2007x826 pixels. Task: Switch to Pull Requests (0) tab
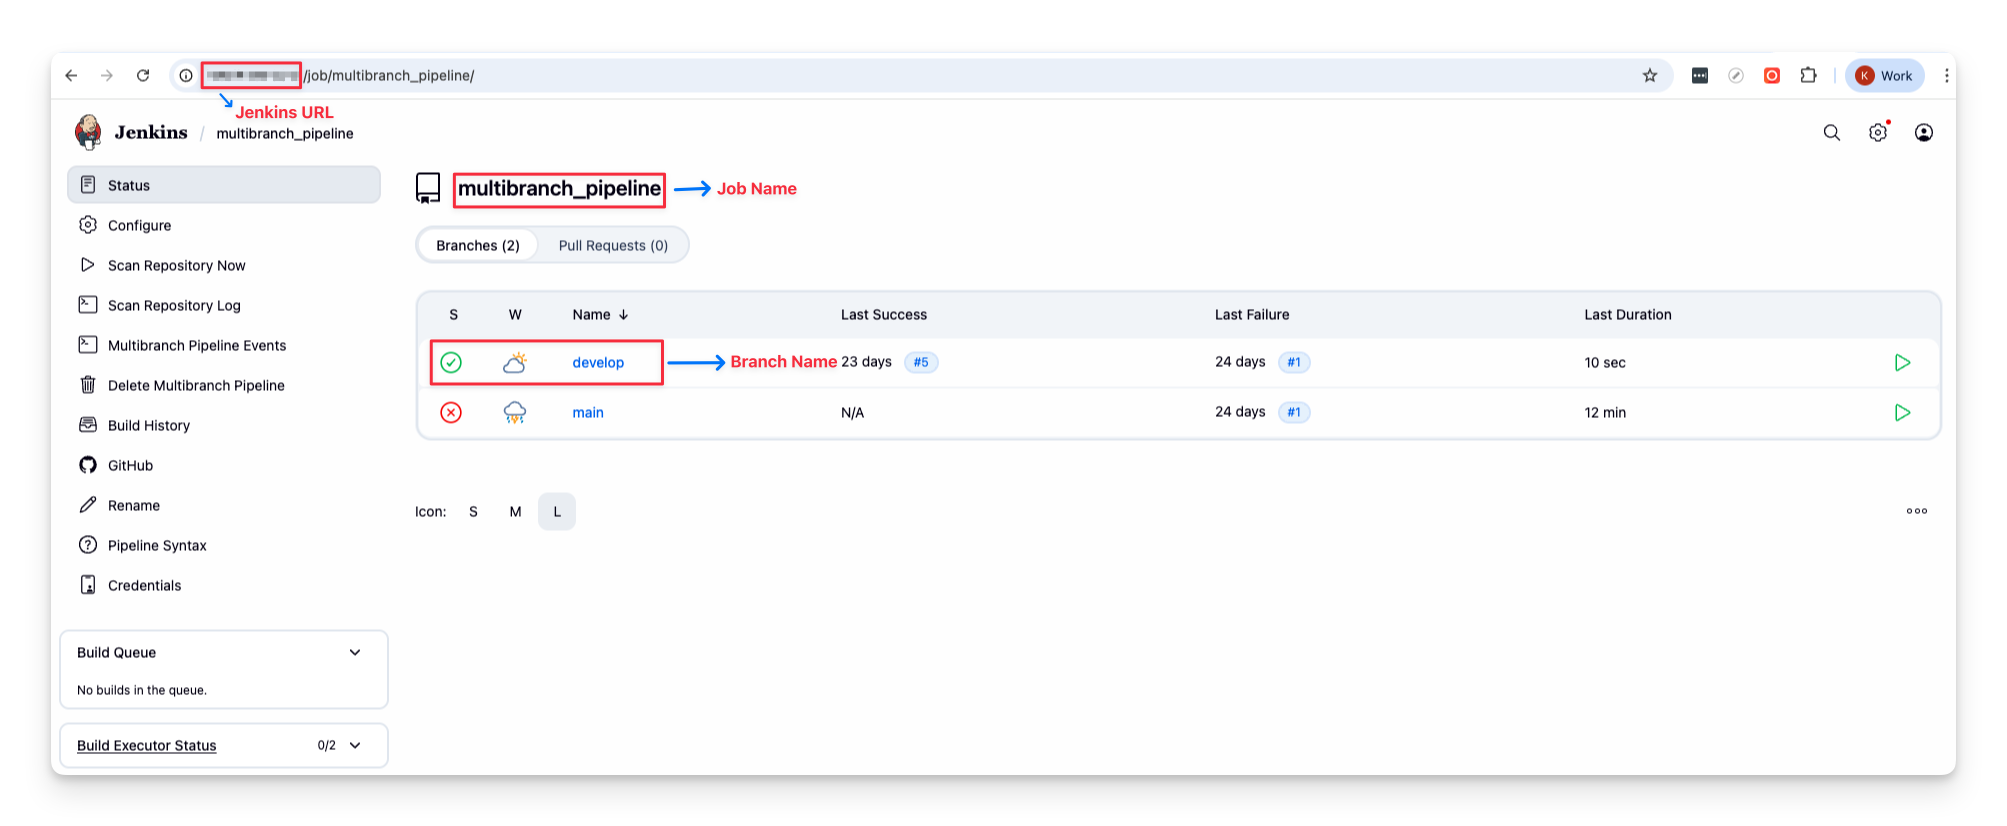coord(613,246)
